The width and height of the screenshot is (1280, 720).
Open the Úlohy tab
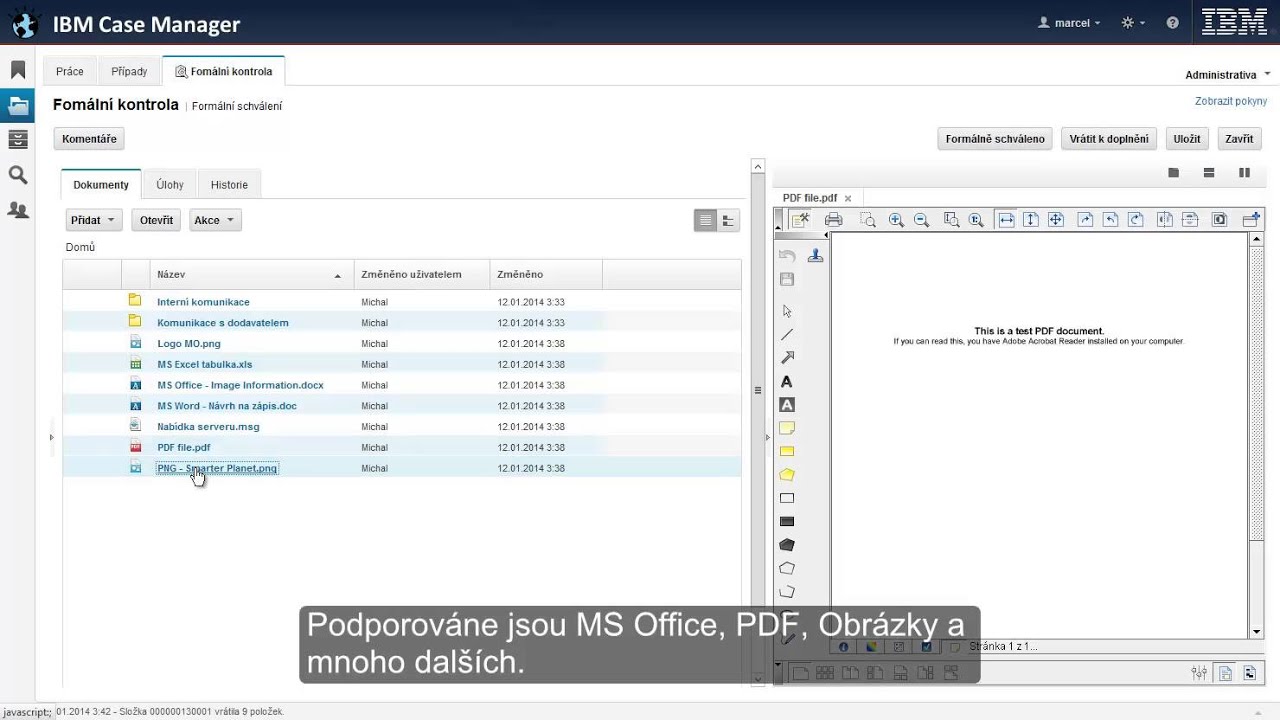pos(170,185)
